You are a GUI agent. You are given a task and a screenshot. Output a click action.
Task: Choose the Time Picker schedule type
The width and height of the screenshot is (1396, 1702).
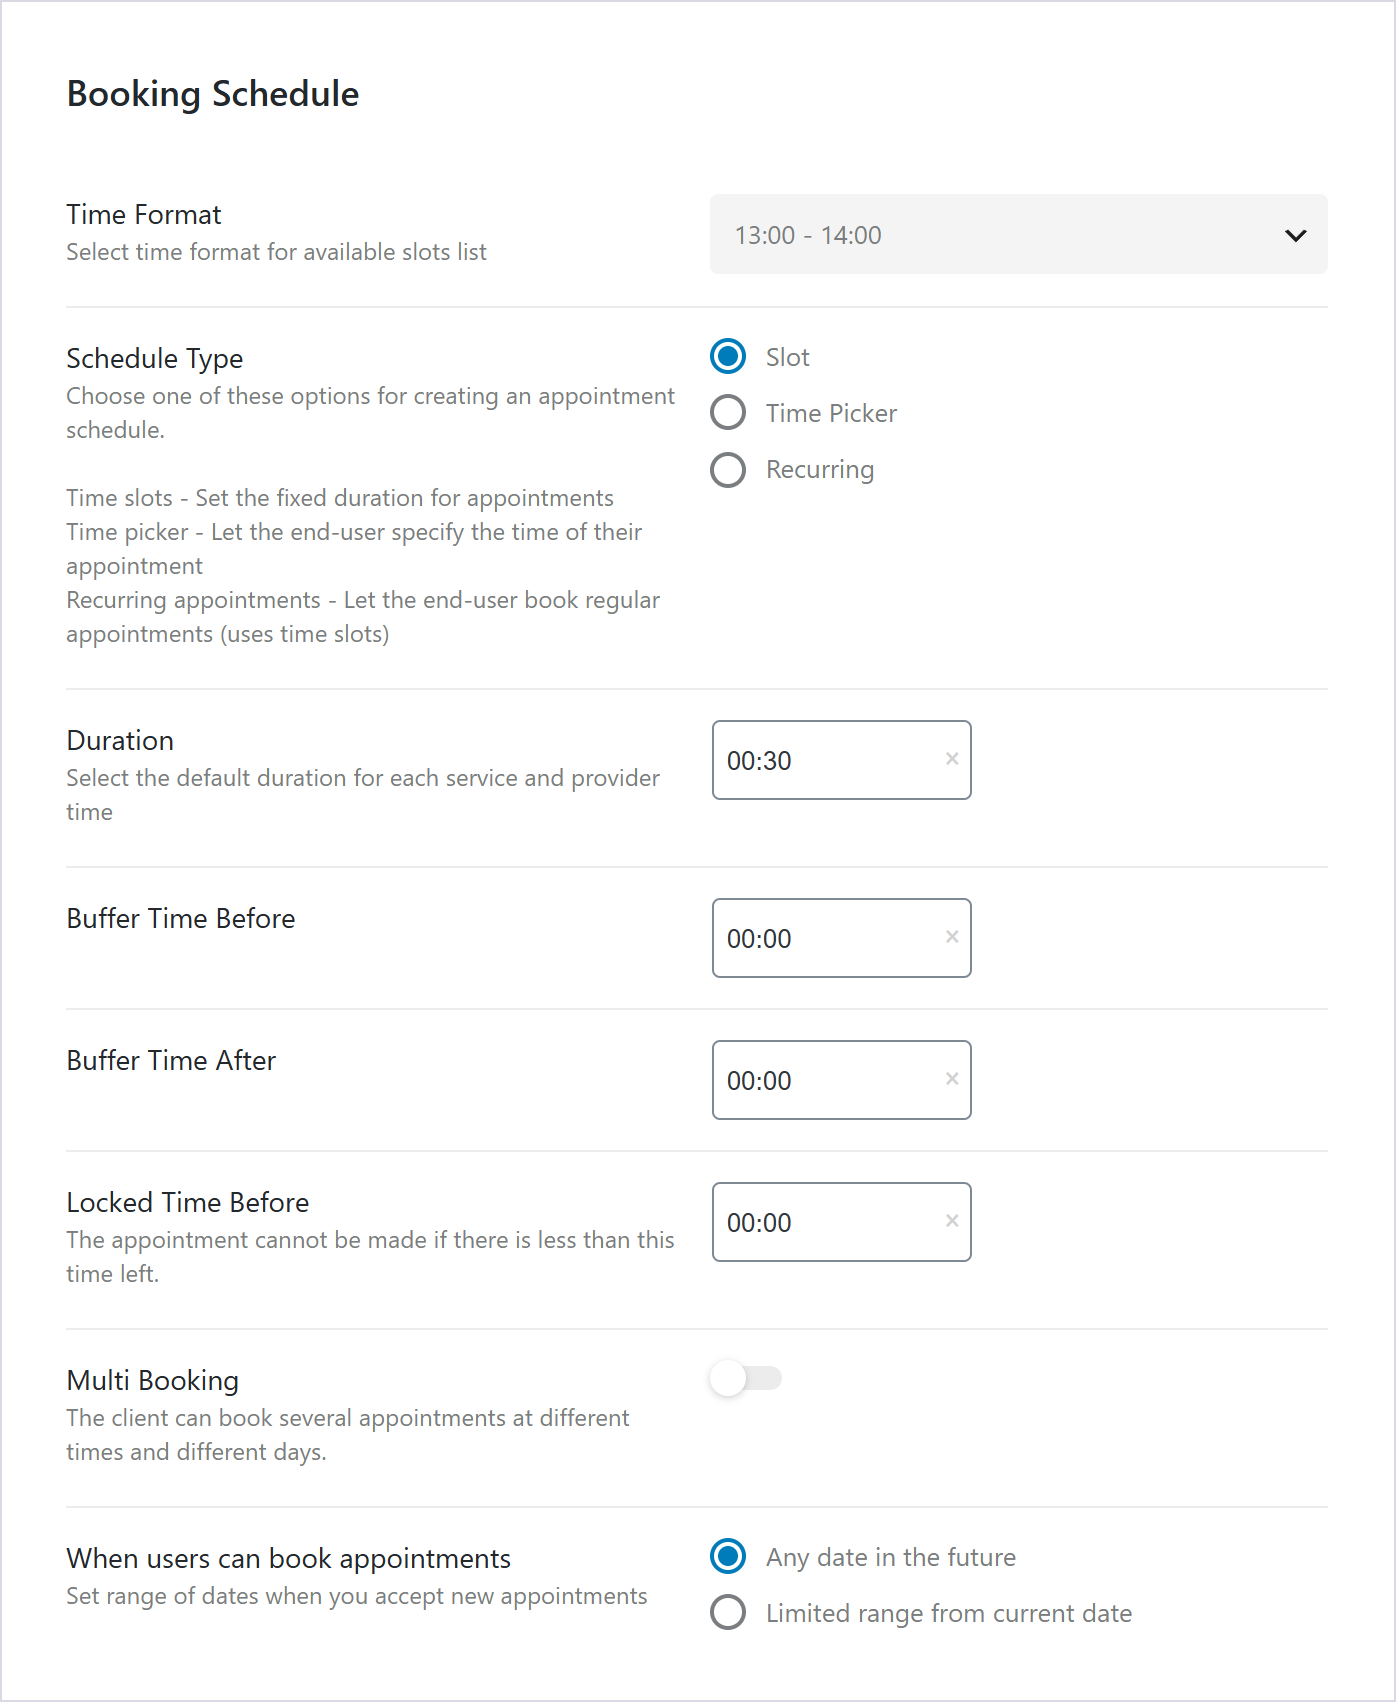pos(728,412)
